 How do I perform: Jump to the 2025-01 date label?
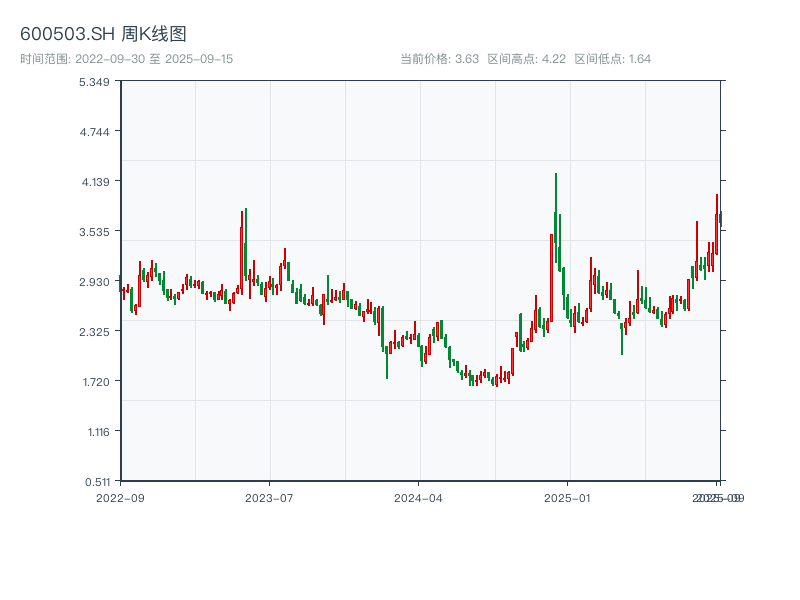click(569, 497)
